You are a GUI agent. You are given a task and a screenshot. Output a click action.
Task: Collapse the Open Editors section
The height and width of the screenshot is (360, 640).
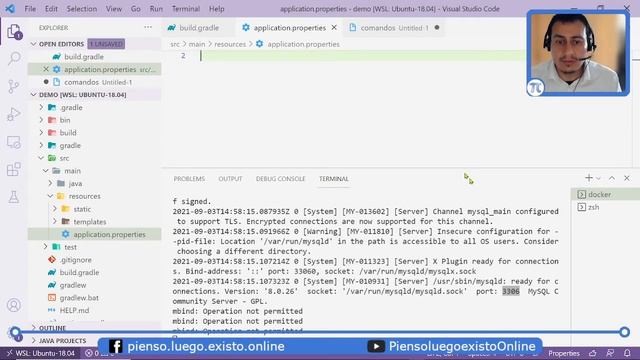(34, 44)
